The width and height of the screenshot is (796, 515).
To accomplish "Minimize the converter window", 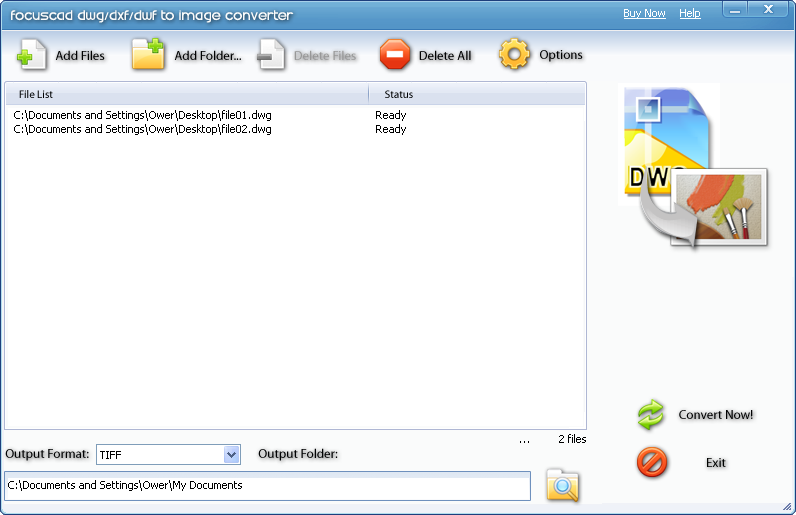I will (x=735, y=10).
